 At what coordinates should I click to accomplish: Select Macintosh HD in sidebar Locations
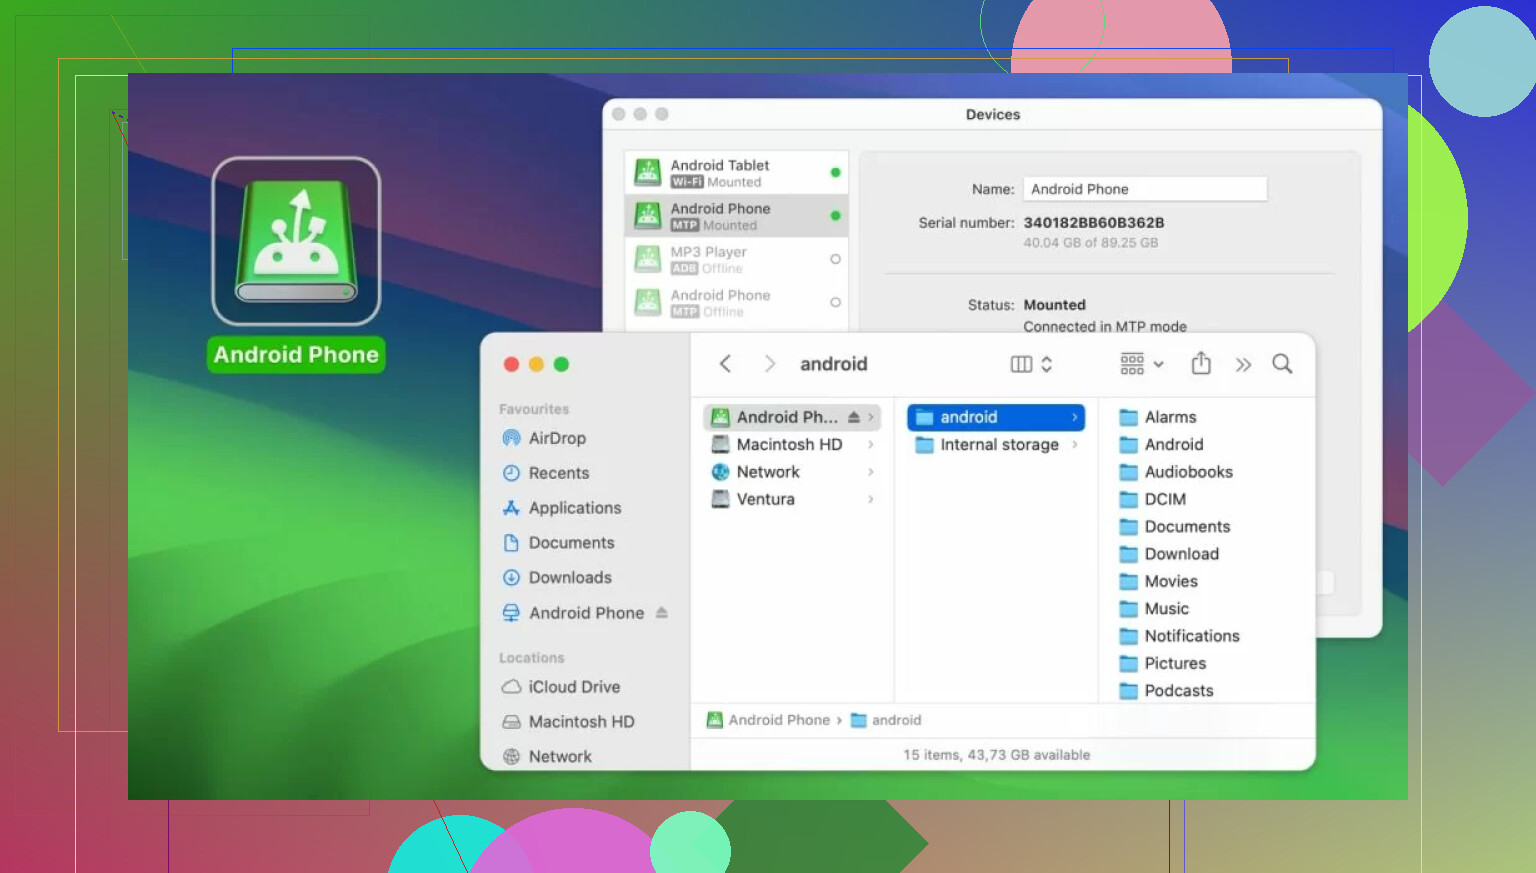568,722
